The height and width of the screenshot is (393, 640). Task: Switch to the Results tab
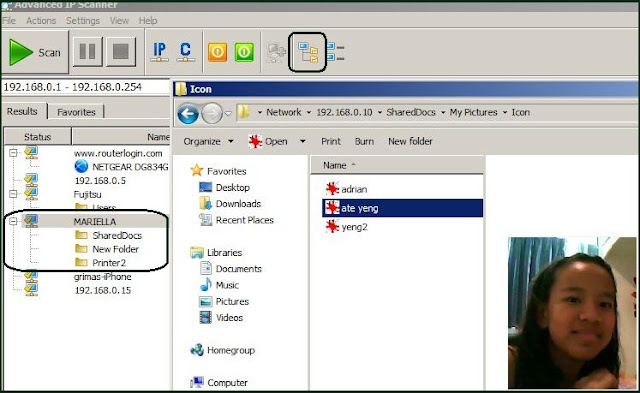pos(22,111)
